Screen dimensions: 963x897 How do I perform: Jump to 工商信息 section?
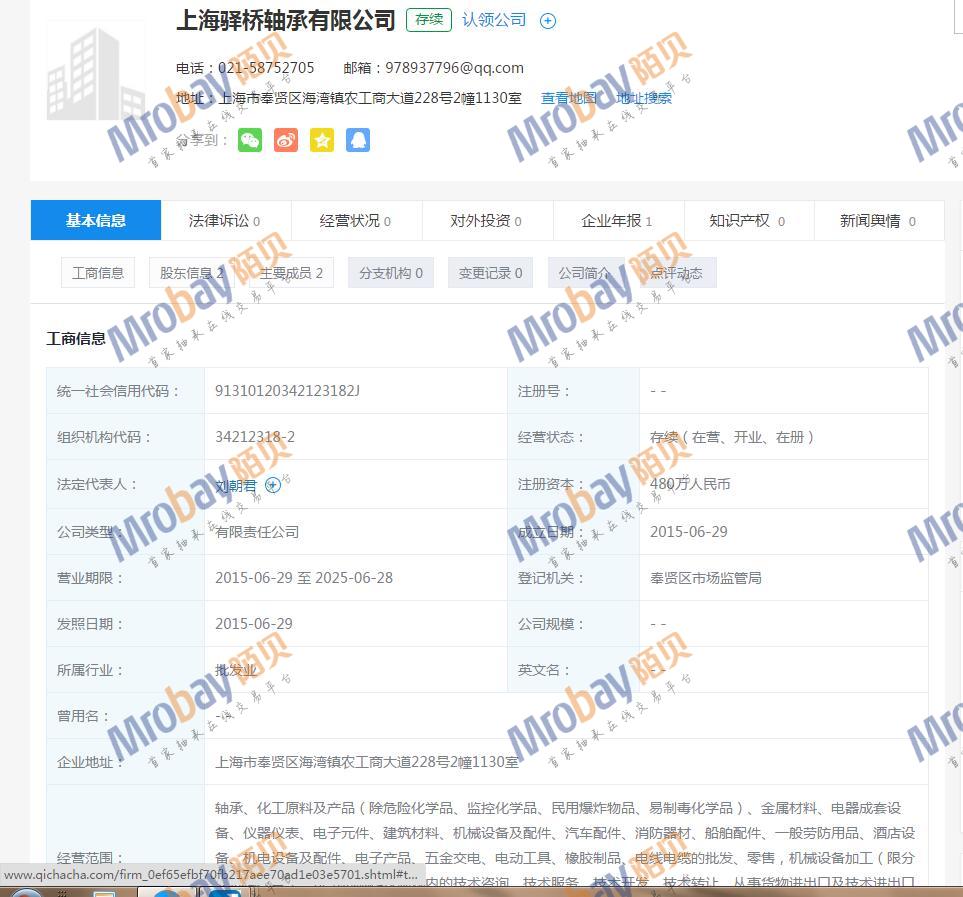[x=98, y=273]
